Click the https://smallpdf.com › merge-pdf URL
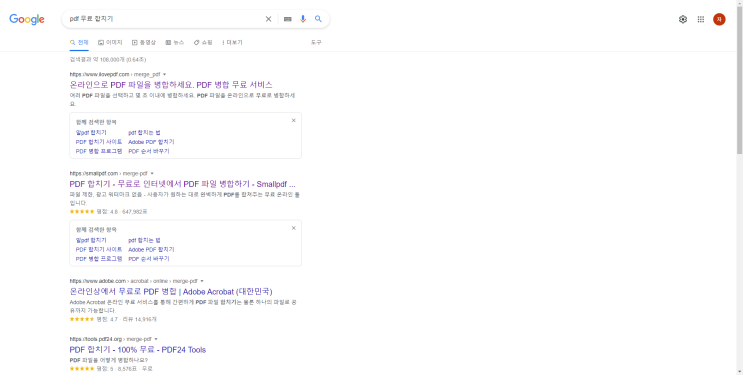This screenshot has height=375, width=743. click(109, 174)
